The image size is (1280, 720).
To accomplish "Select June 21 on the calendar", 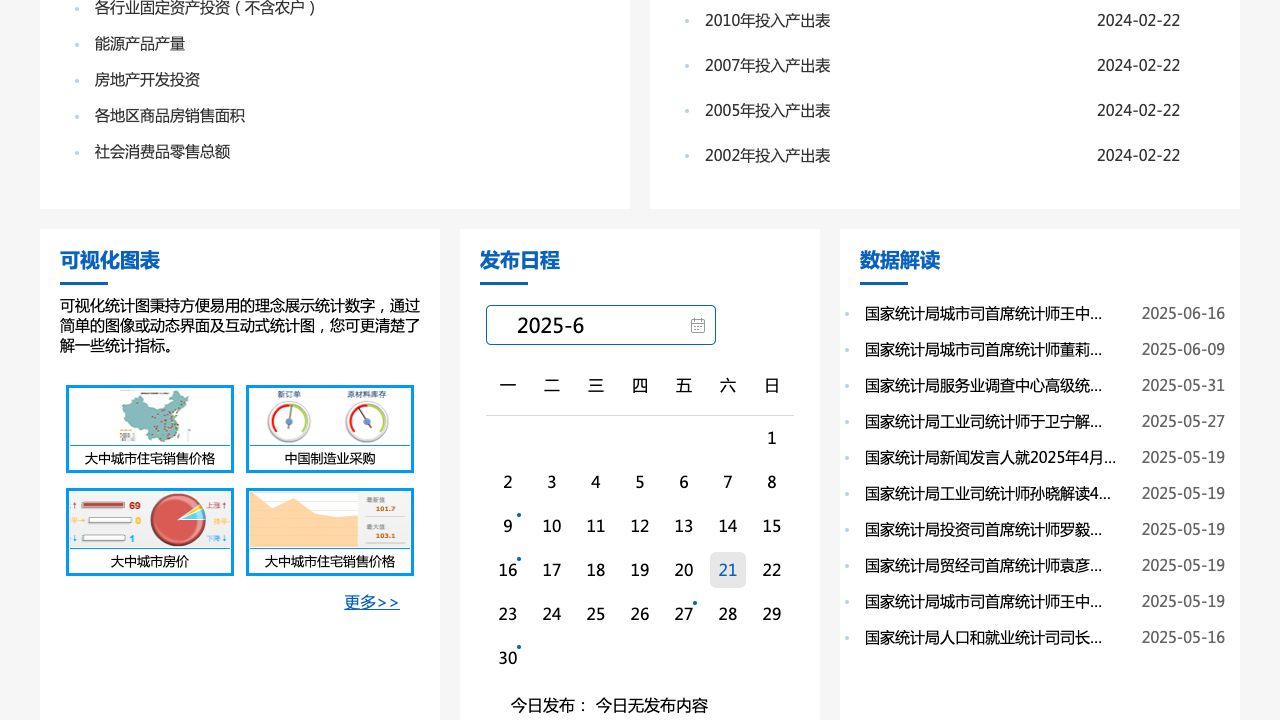I will (728, 570).
